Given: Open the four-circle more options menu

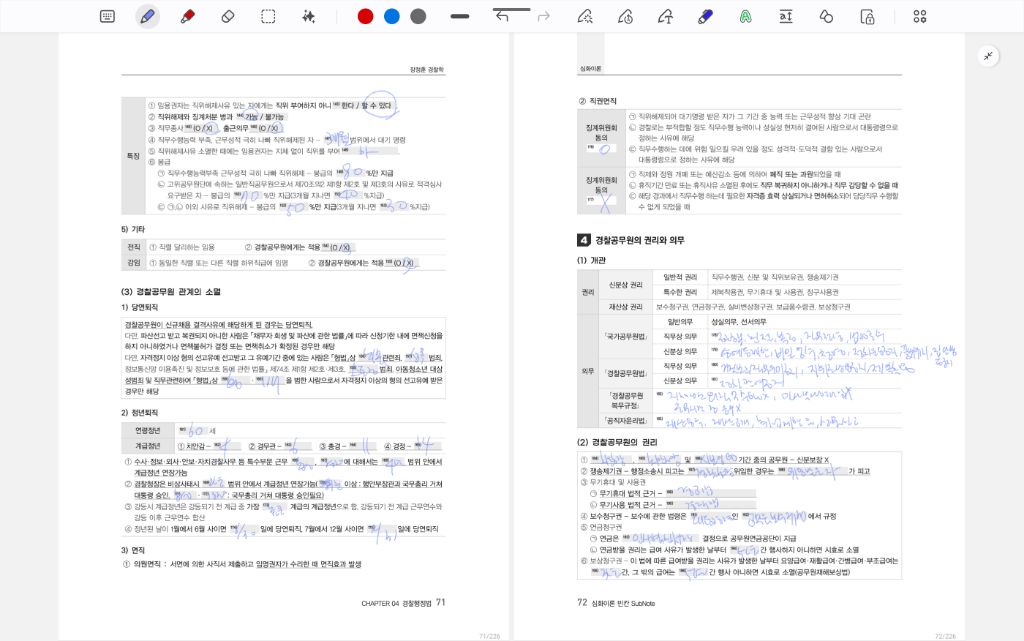Looking at the screenshot, I should pos(920,16).
